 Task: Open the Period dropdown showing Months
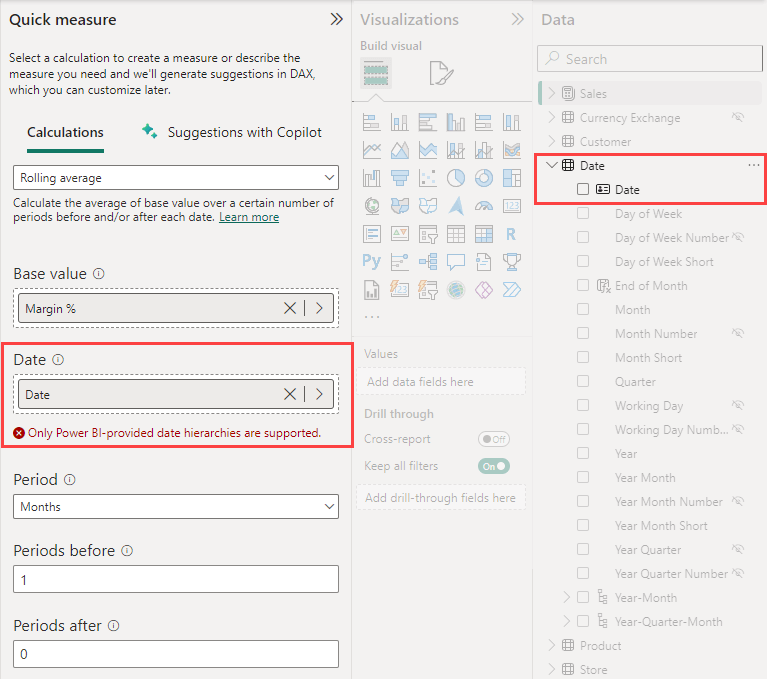[176, 506]
